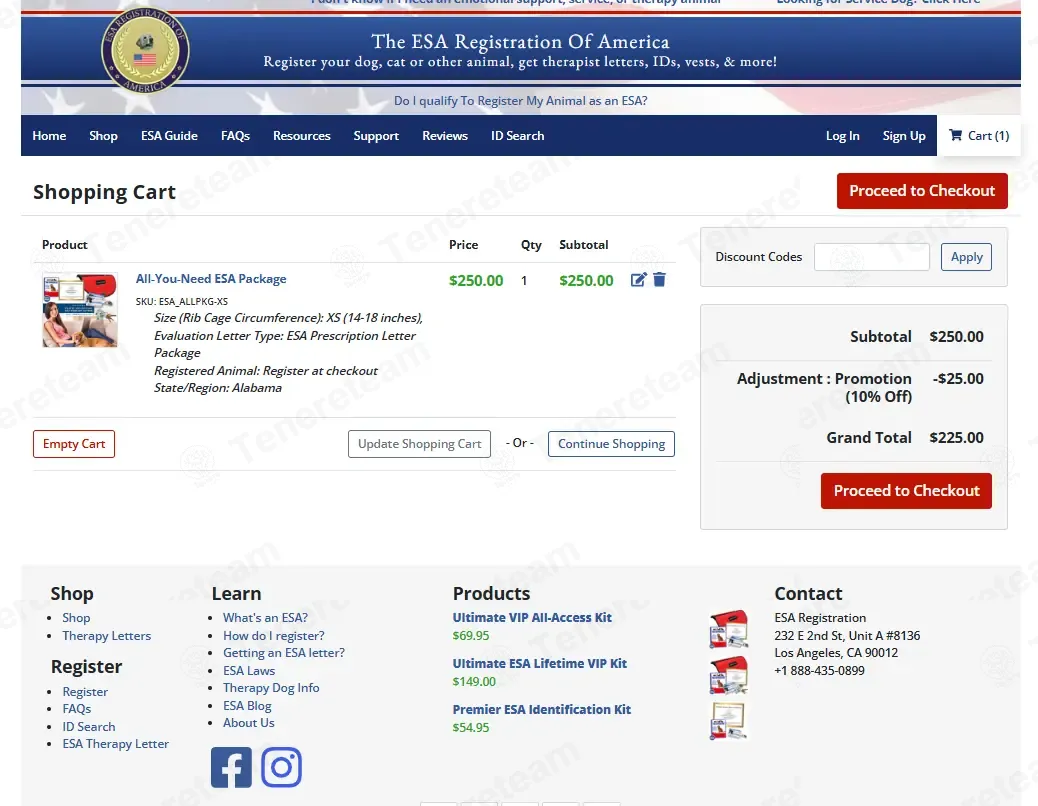
Task: Click the ESA Registration of America seal logo
Action: (x=145, y=51)
